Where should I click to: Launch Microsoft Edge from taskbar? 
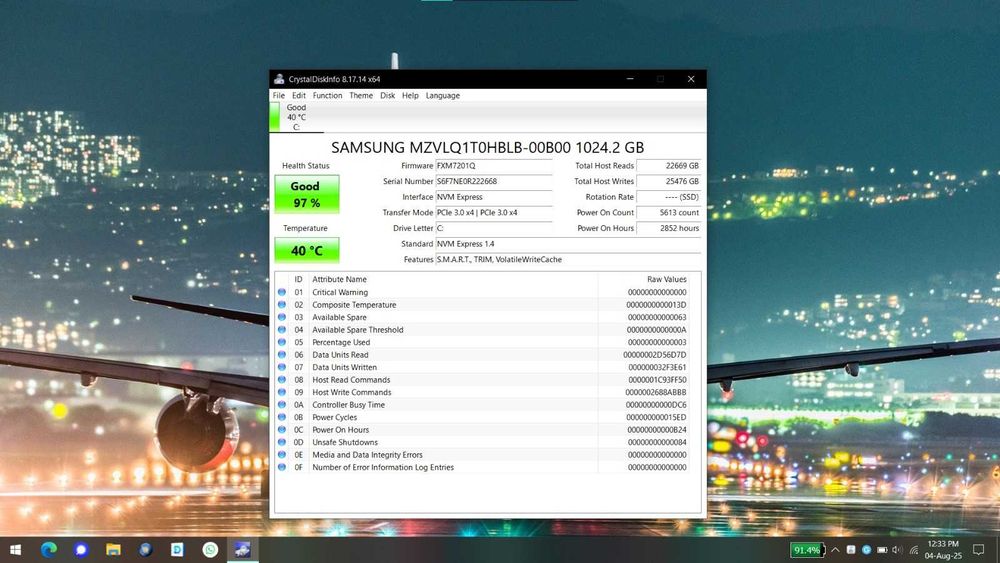click(48, 550)
